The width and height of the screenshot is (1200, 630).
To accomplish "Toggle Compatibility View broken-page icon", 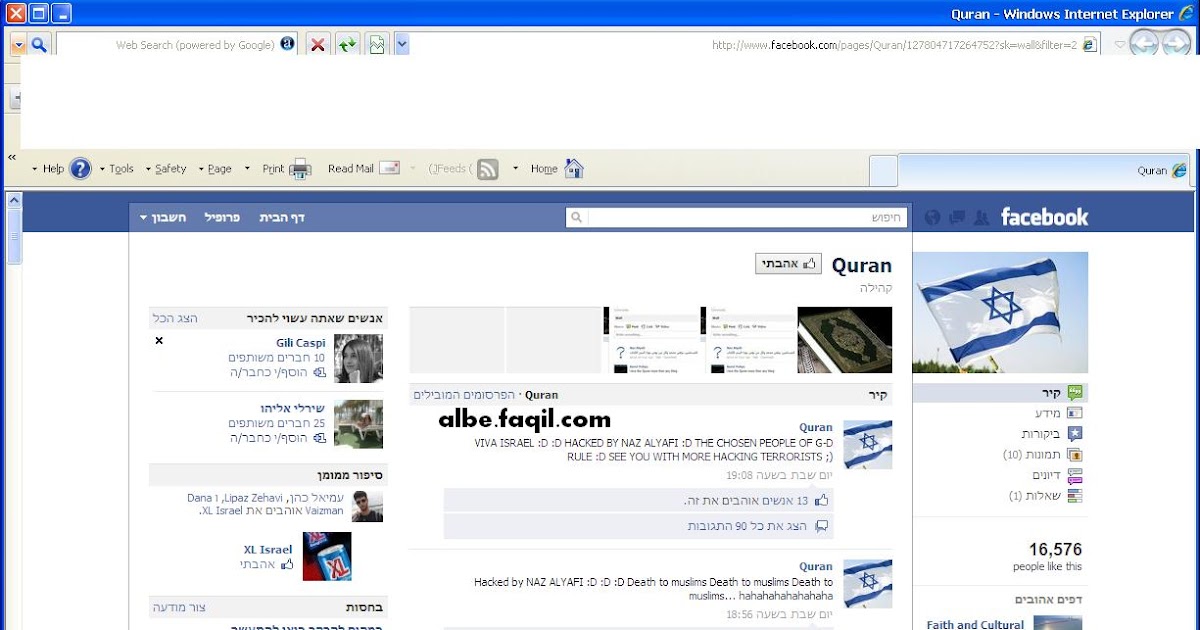I will tap(377, 44).
